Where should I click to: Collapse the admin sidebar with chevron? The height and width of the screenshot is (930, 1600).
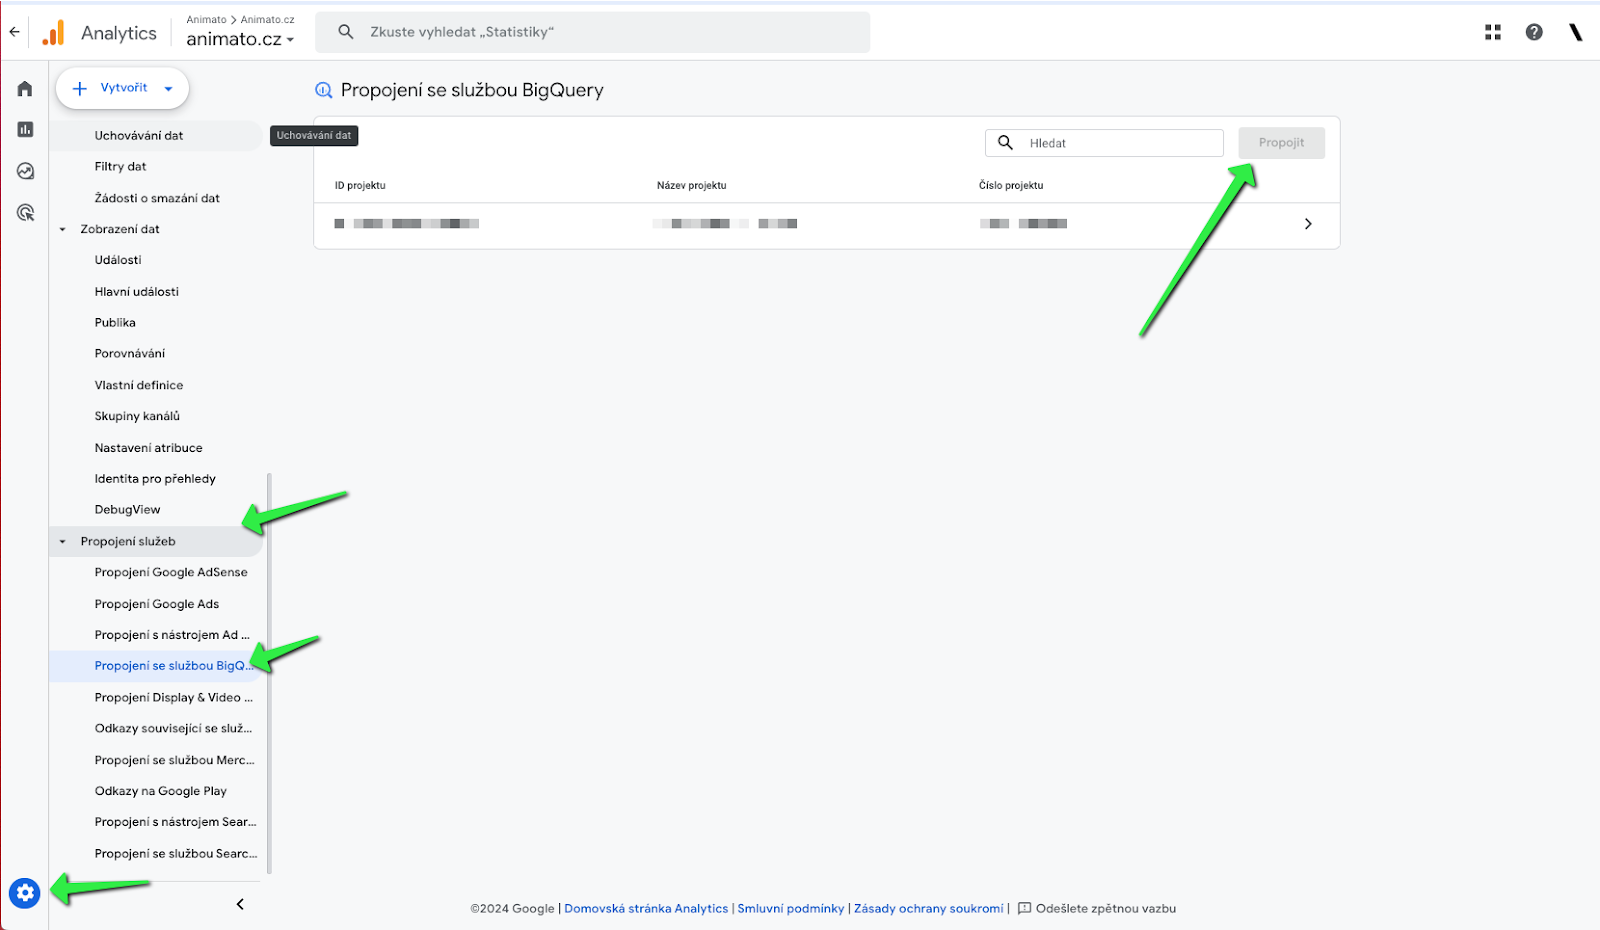(x=240, y=904)
